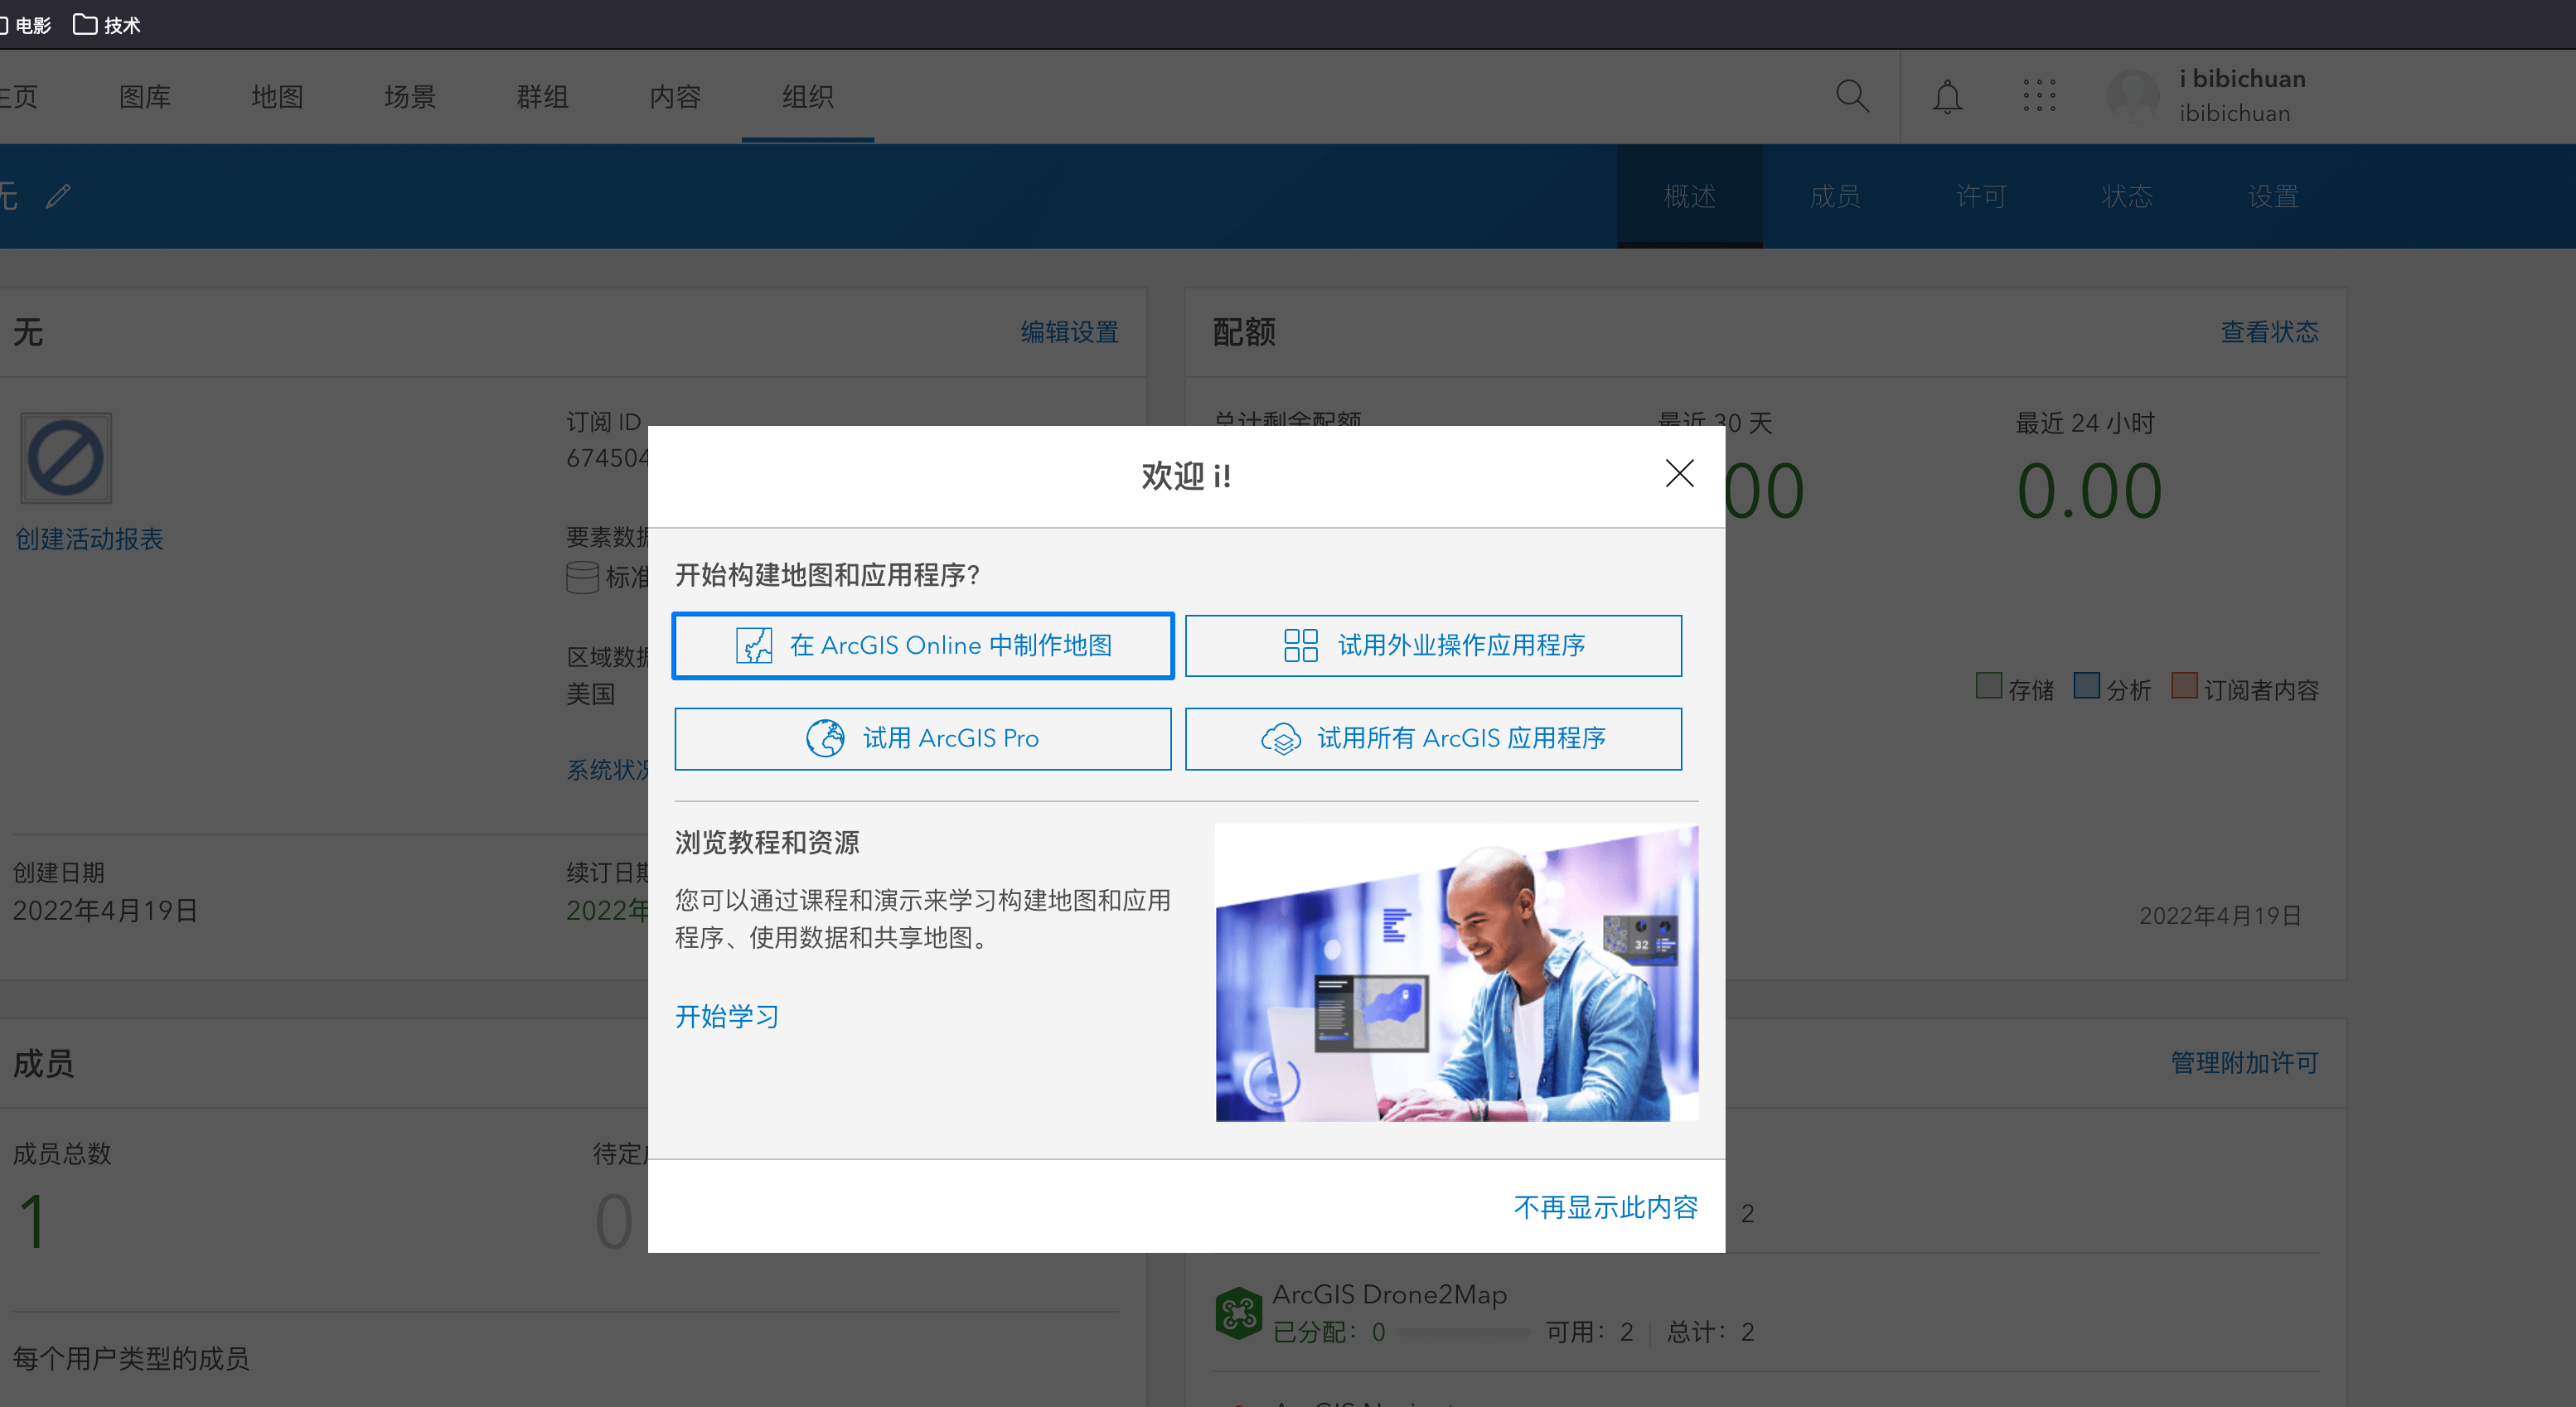Click the pencil edit icon

click(58, 196)
